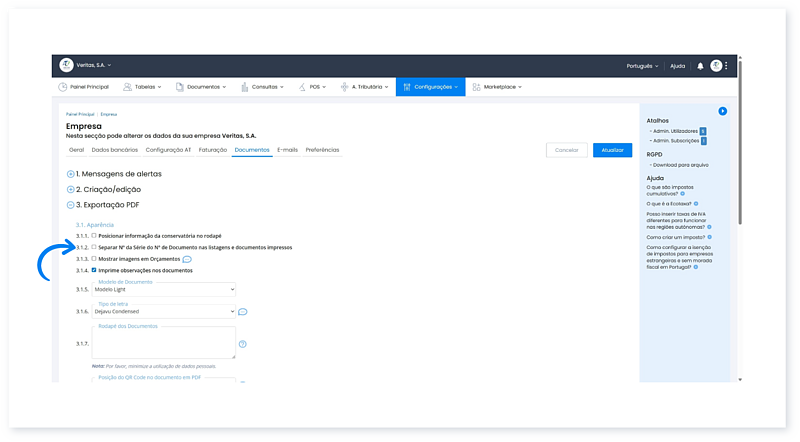Uncheck Imprime observações nos documentos
The height and width of the screenshot is (442, 800).
(94, 270)
